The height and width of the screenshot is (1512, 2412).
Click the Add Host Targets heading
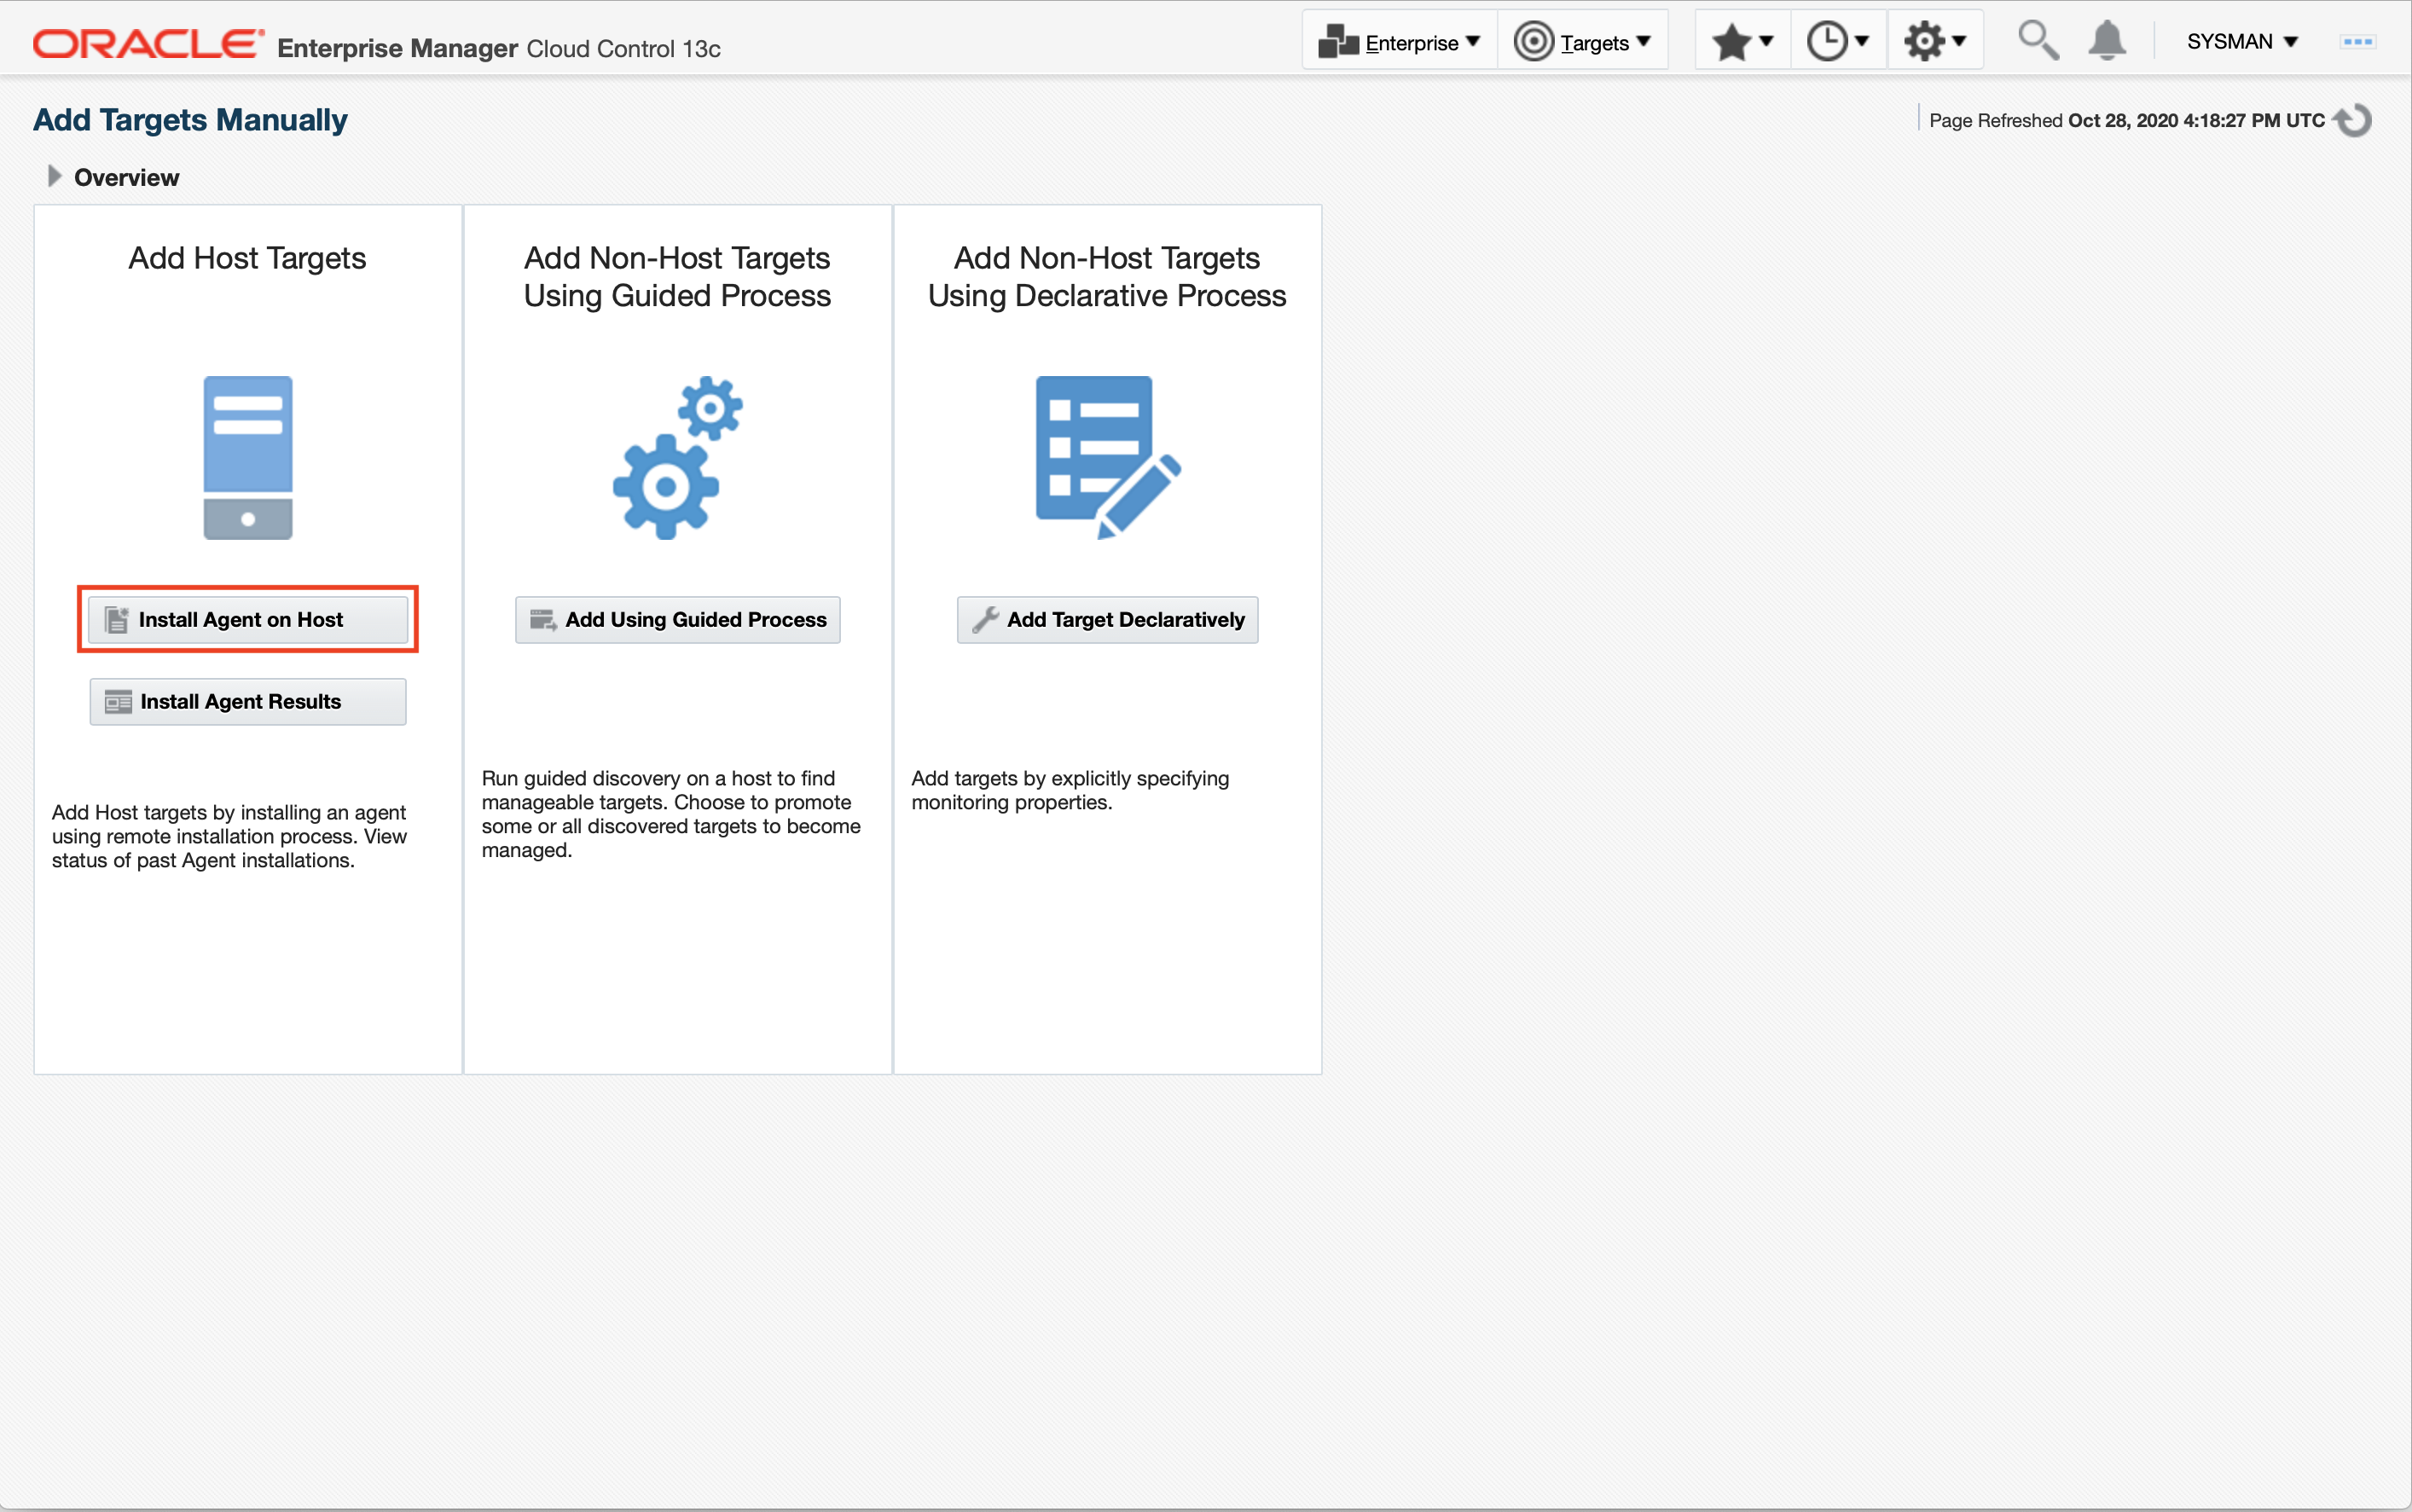point(247,258)
